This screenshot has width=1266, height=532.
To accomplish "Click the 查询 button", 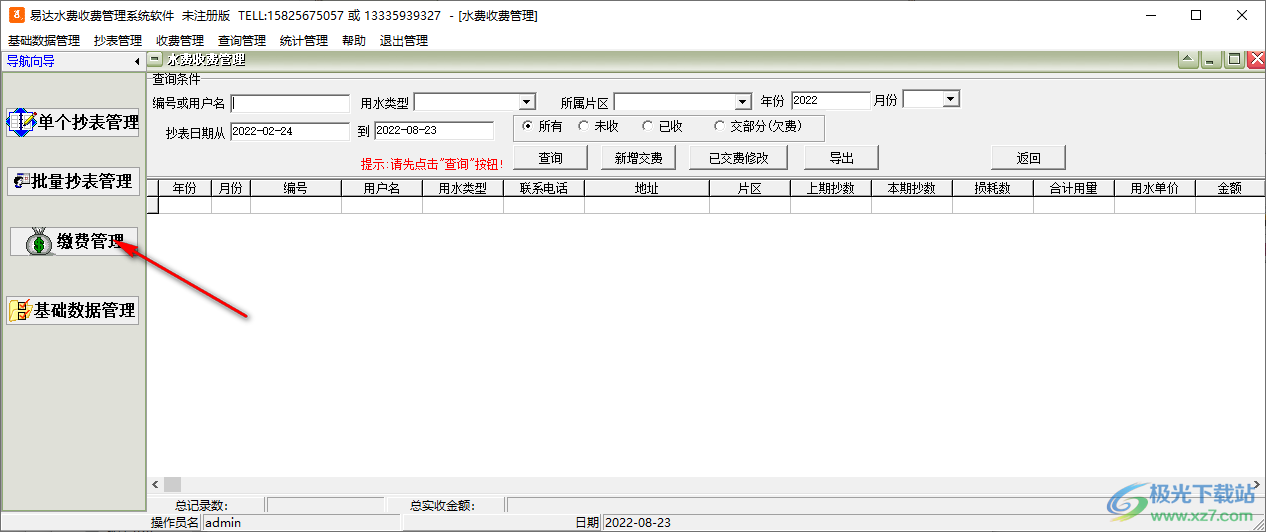I will (x=550, y=158).
